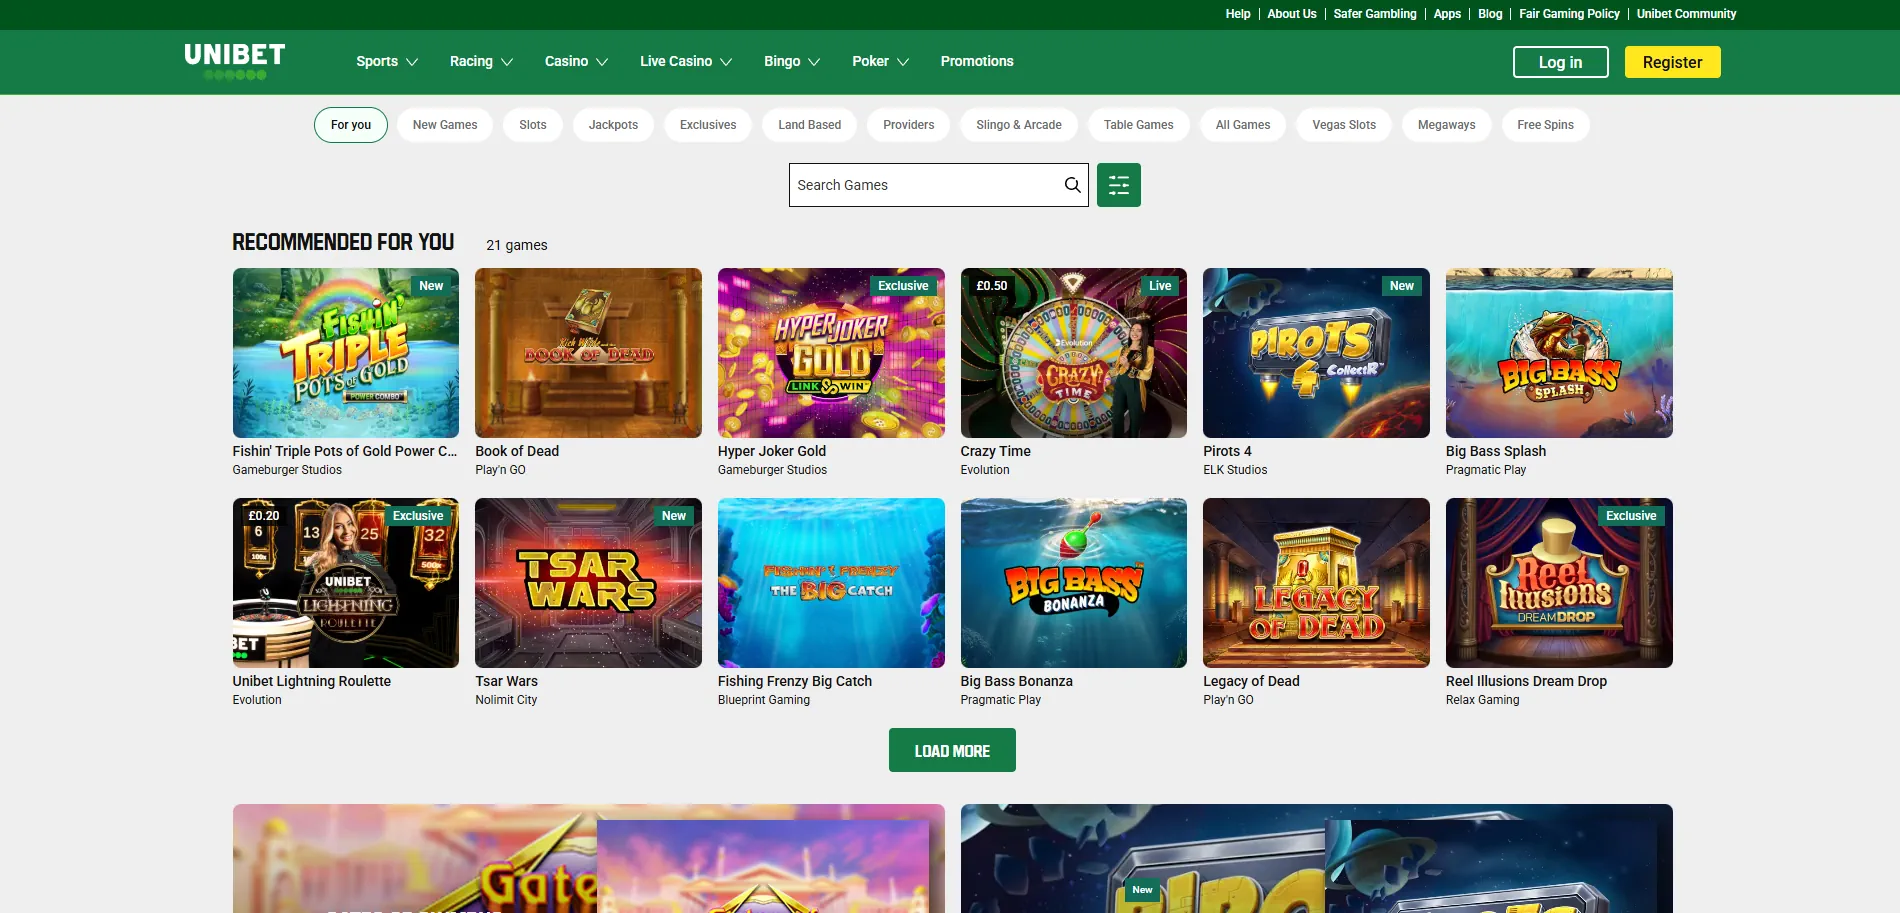Screen dimensions: 1900x913
Task: Select the Providers tab
Action: pos(909,125)
